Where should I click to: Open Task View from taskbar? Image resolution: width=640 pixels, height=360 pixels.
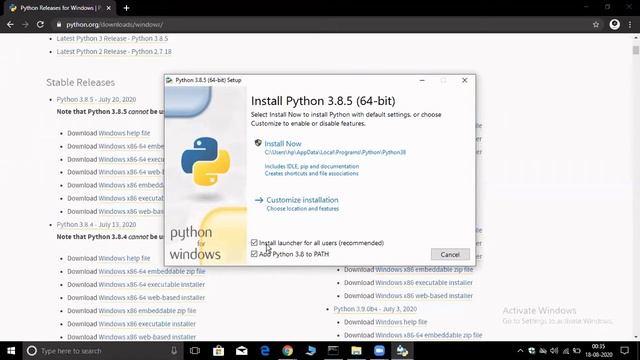[x=195, y=351]
